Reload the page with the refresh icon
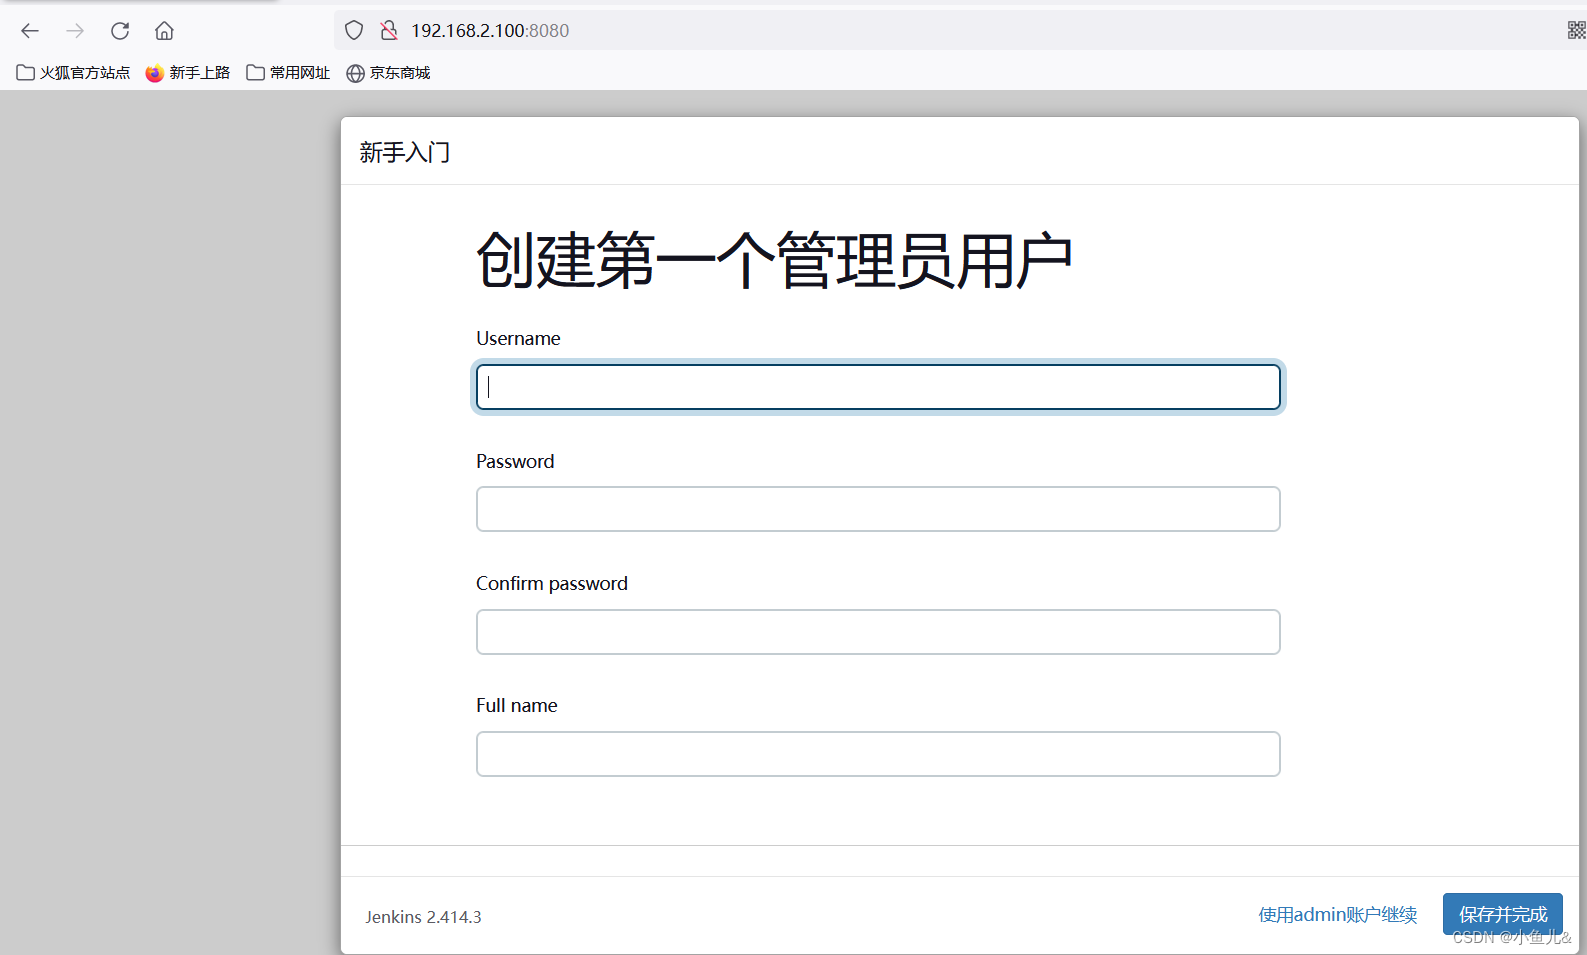 tap(120, 31)
